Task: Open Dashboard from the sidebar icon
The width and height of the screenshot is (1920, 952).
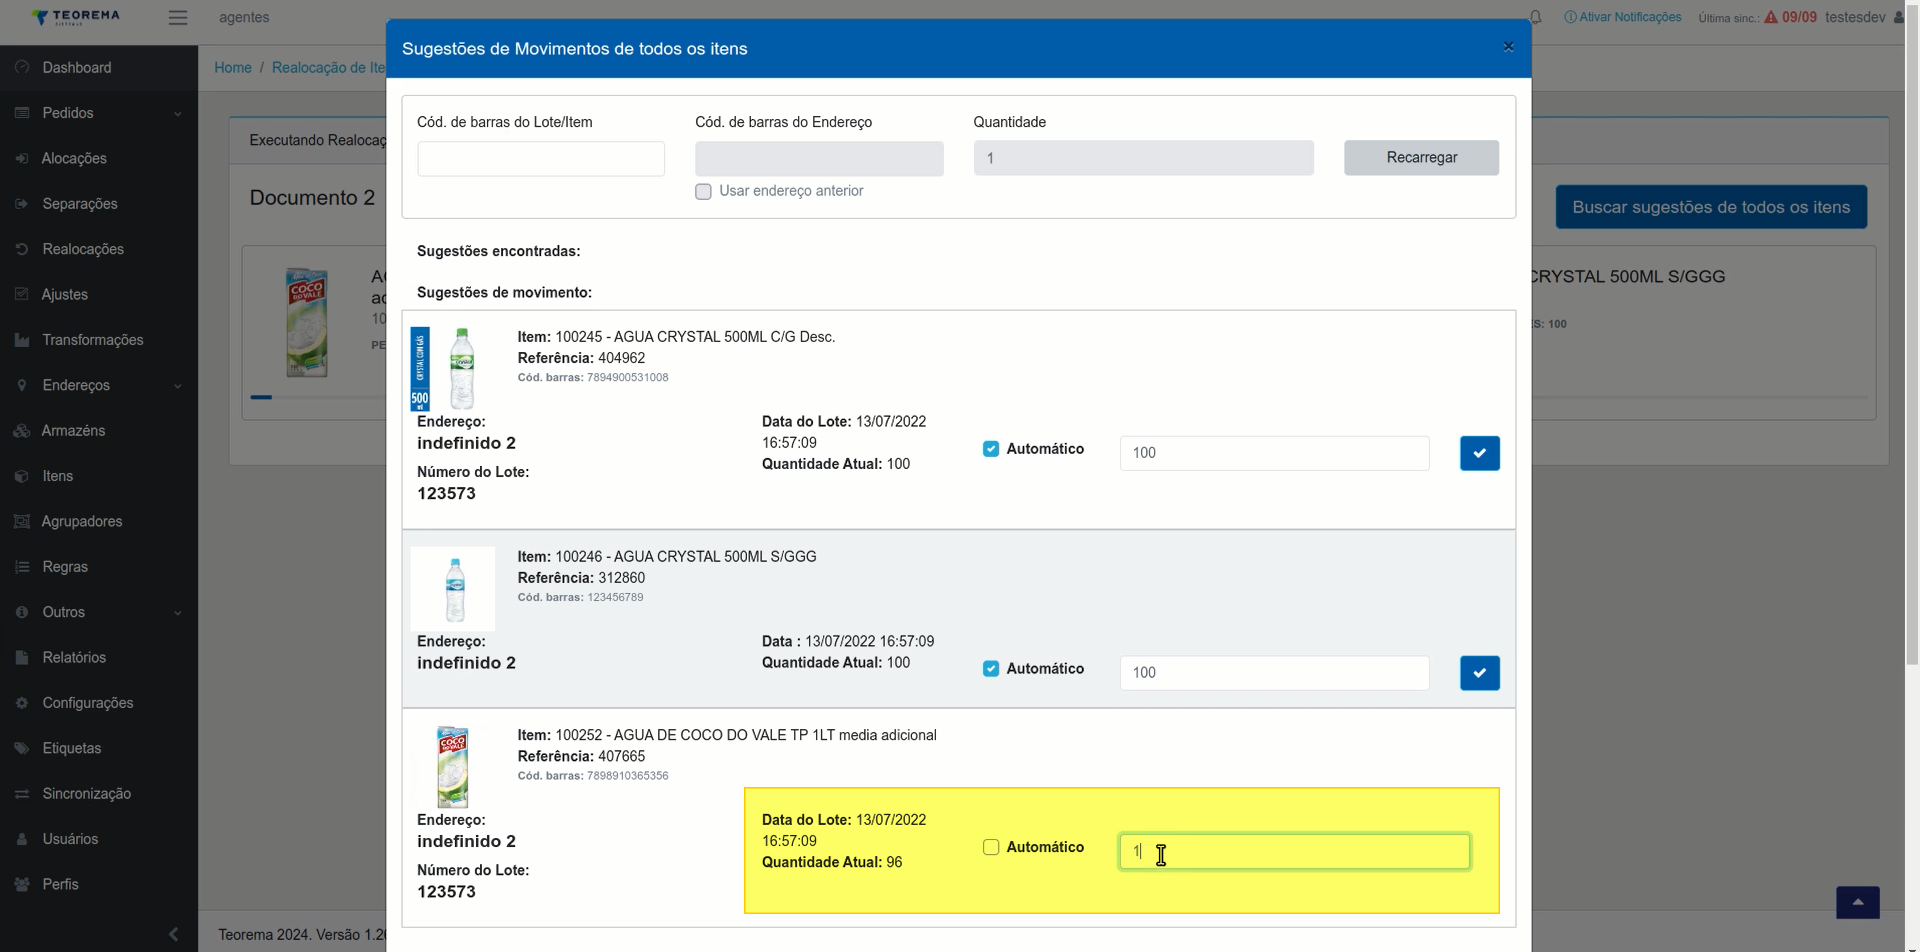Action: 22,67
